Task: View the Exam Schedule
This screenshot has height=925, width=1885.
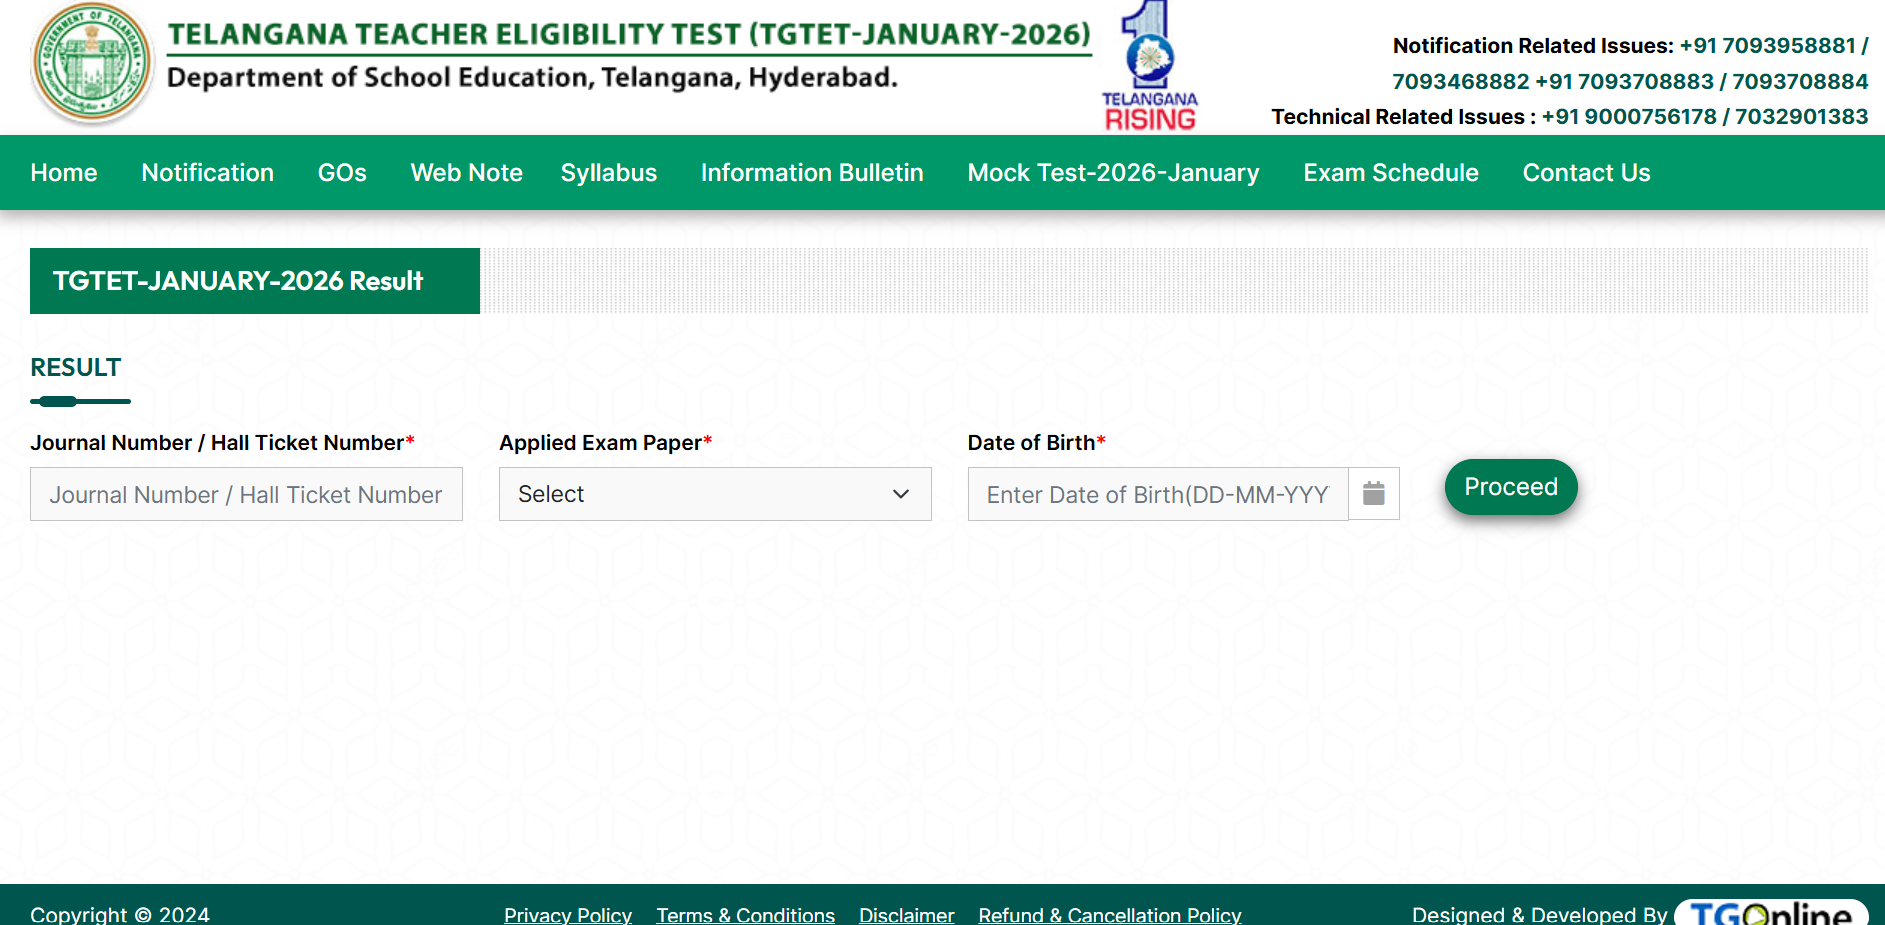Action: click(1390, 172)
